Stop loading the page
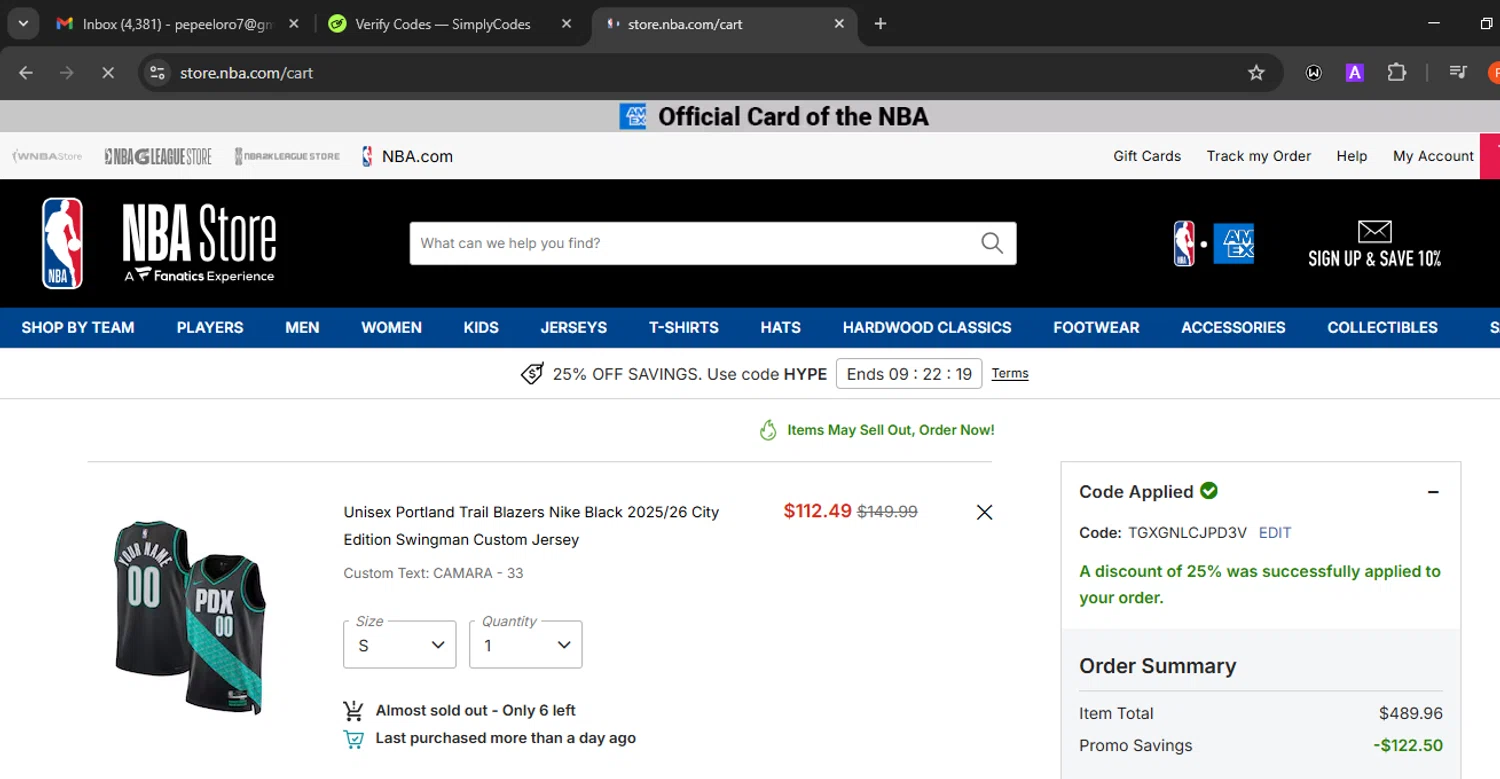The height and width of the screenshot is (779, 1500). (108, 72)
